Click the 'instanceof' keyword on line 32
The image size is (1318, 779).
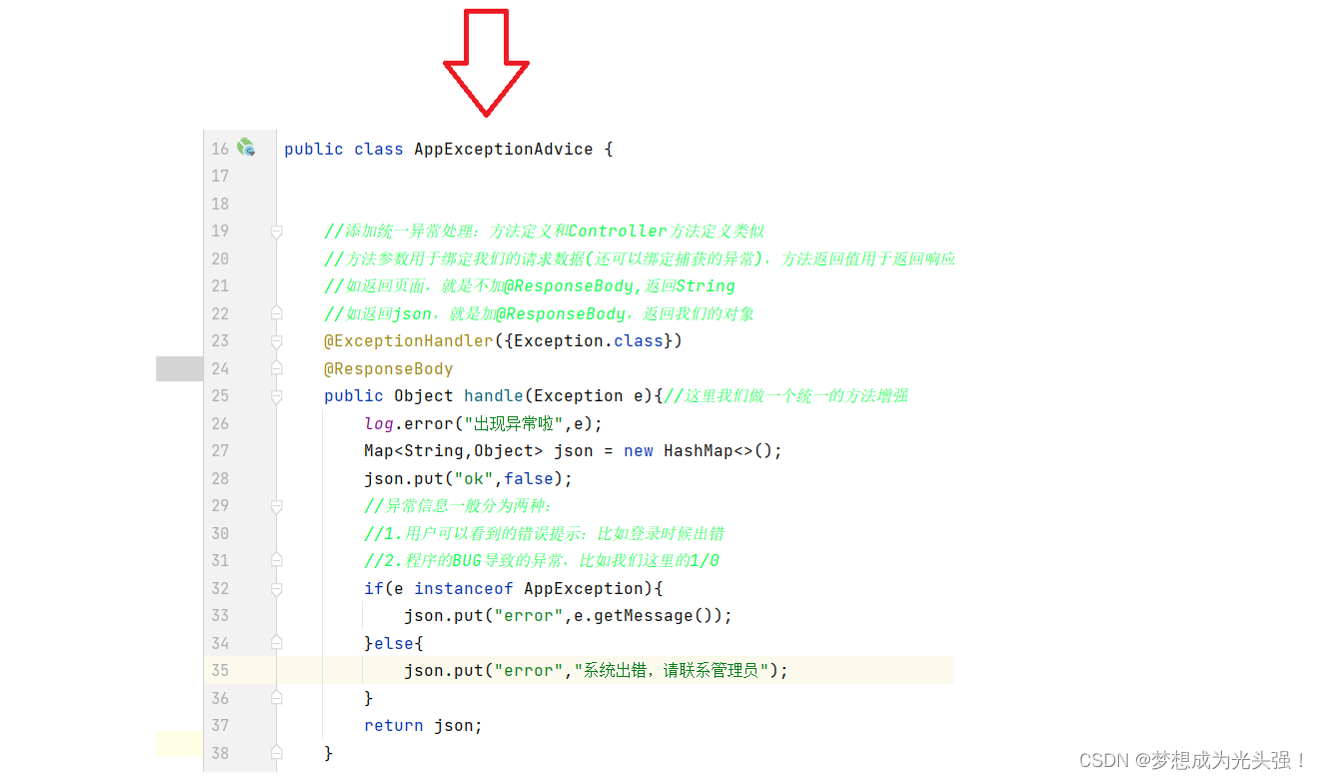463,588
